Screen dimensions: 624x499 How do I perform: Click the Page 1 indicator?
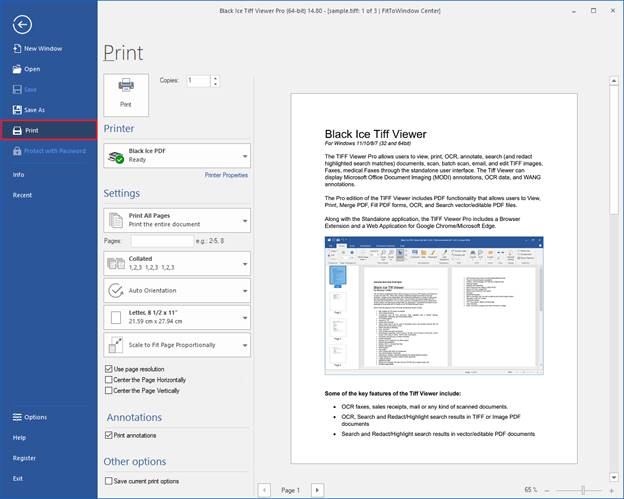pos(291,490)
